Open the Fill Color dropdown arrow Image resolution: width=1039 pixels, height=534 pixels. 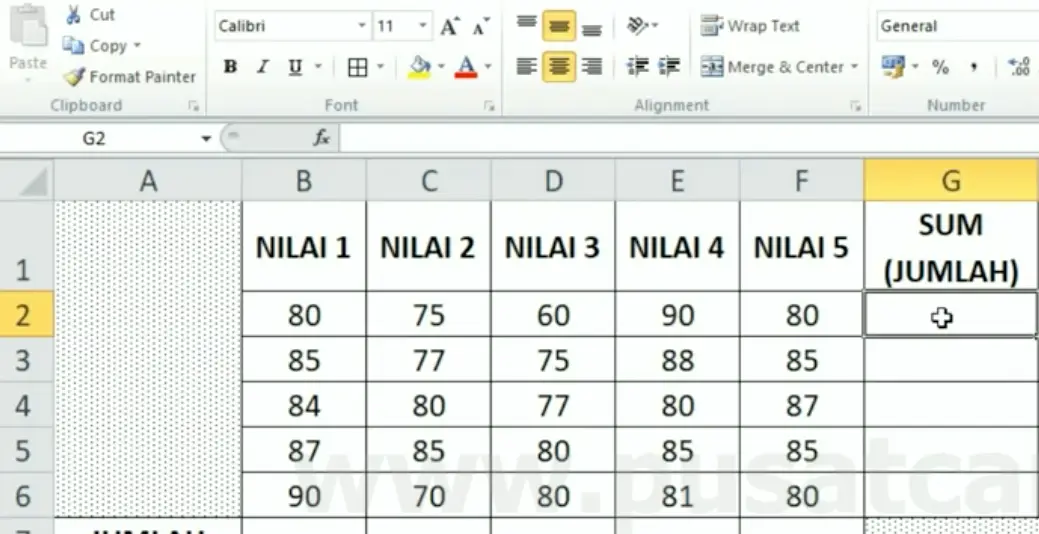click(441, 67)
